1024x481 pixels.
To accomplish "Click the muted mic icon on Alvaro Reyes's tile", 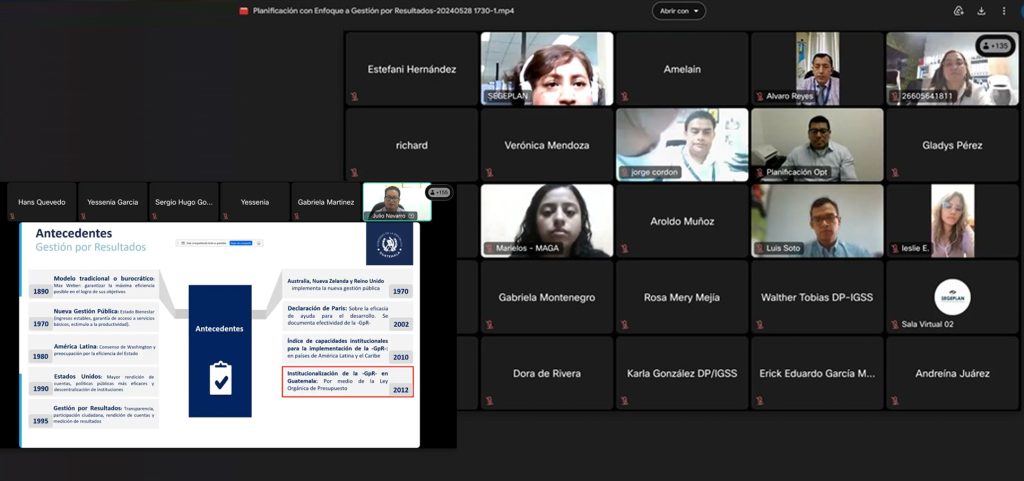I will 760,97.
